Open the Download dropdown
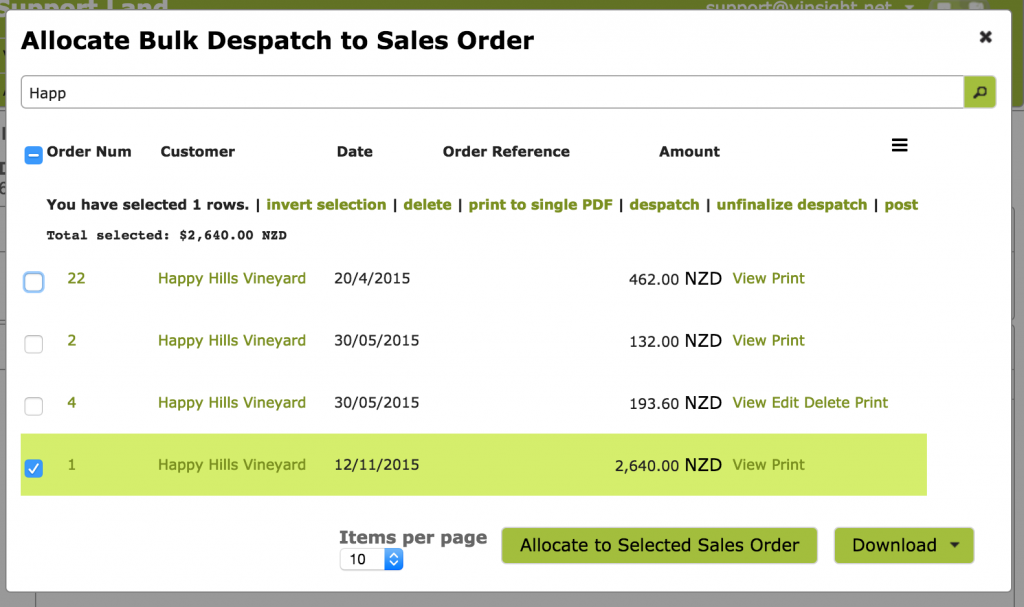This screenshot has height=607, width=1024. (x=903, y=545)
